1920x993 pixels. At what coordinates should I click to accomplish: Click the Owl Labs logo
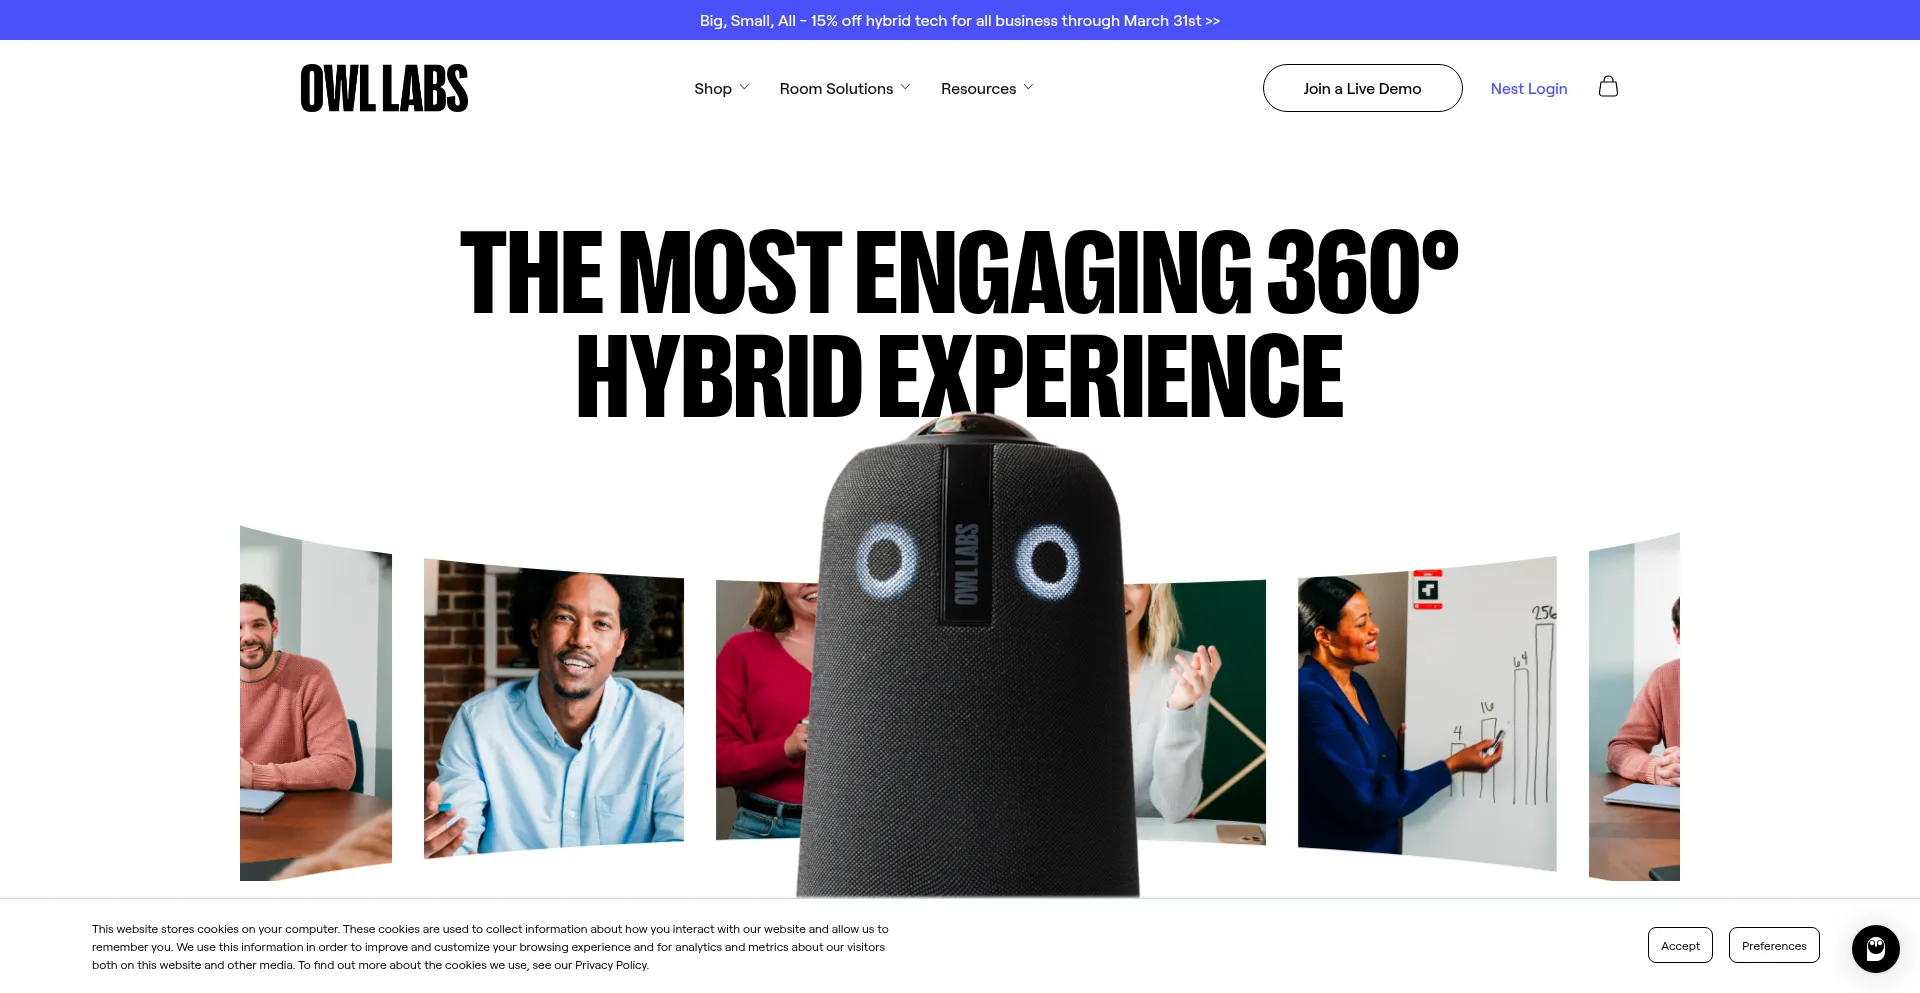tap(384, 88)
